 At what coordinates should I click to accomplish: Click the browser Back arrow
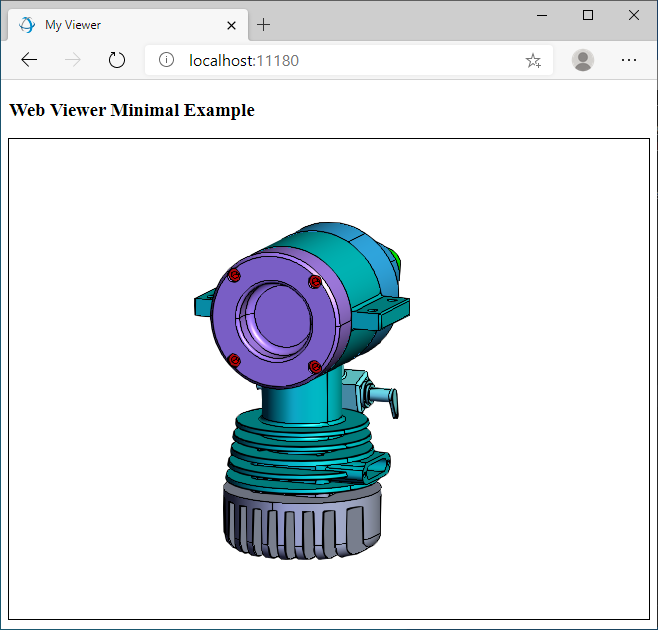(29, 60)
